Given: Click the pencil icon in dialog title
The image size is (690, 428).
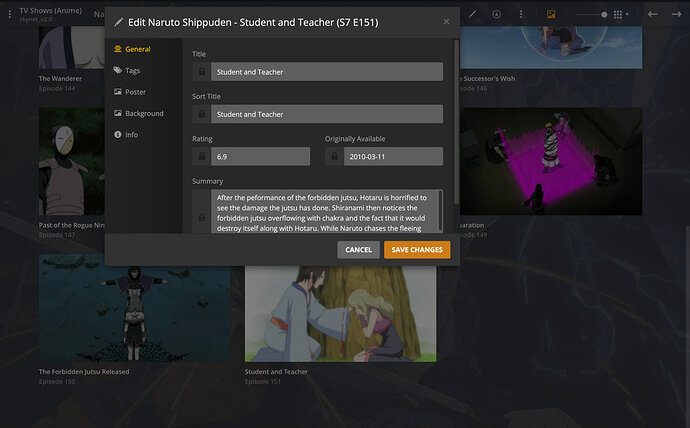Looking at the screenshot, I should tap(118, 22).
